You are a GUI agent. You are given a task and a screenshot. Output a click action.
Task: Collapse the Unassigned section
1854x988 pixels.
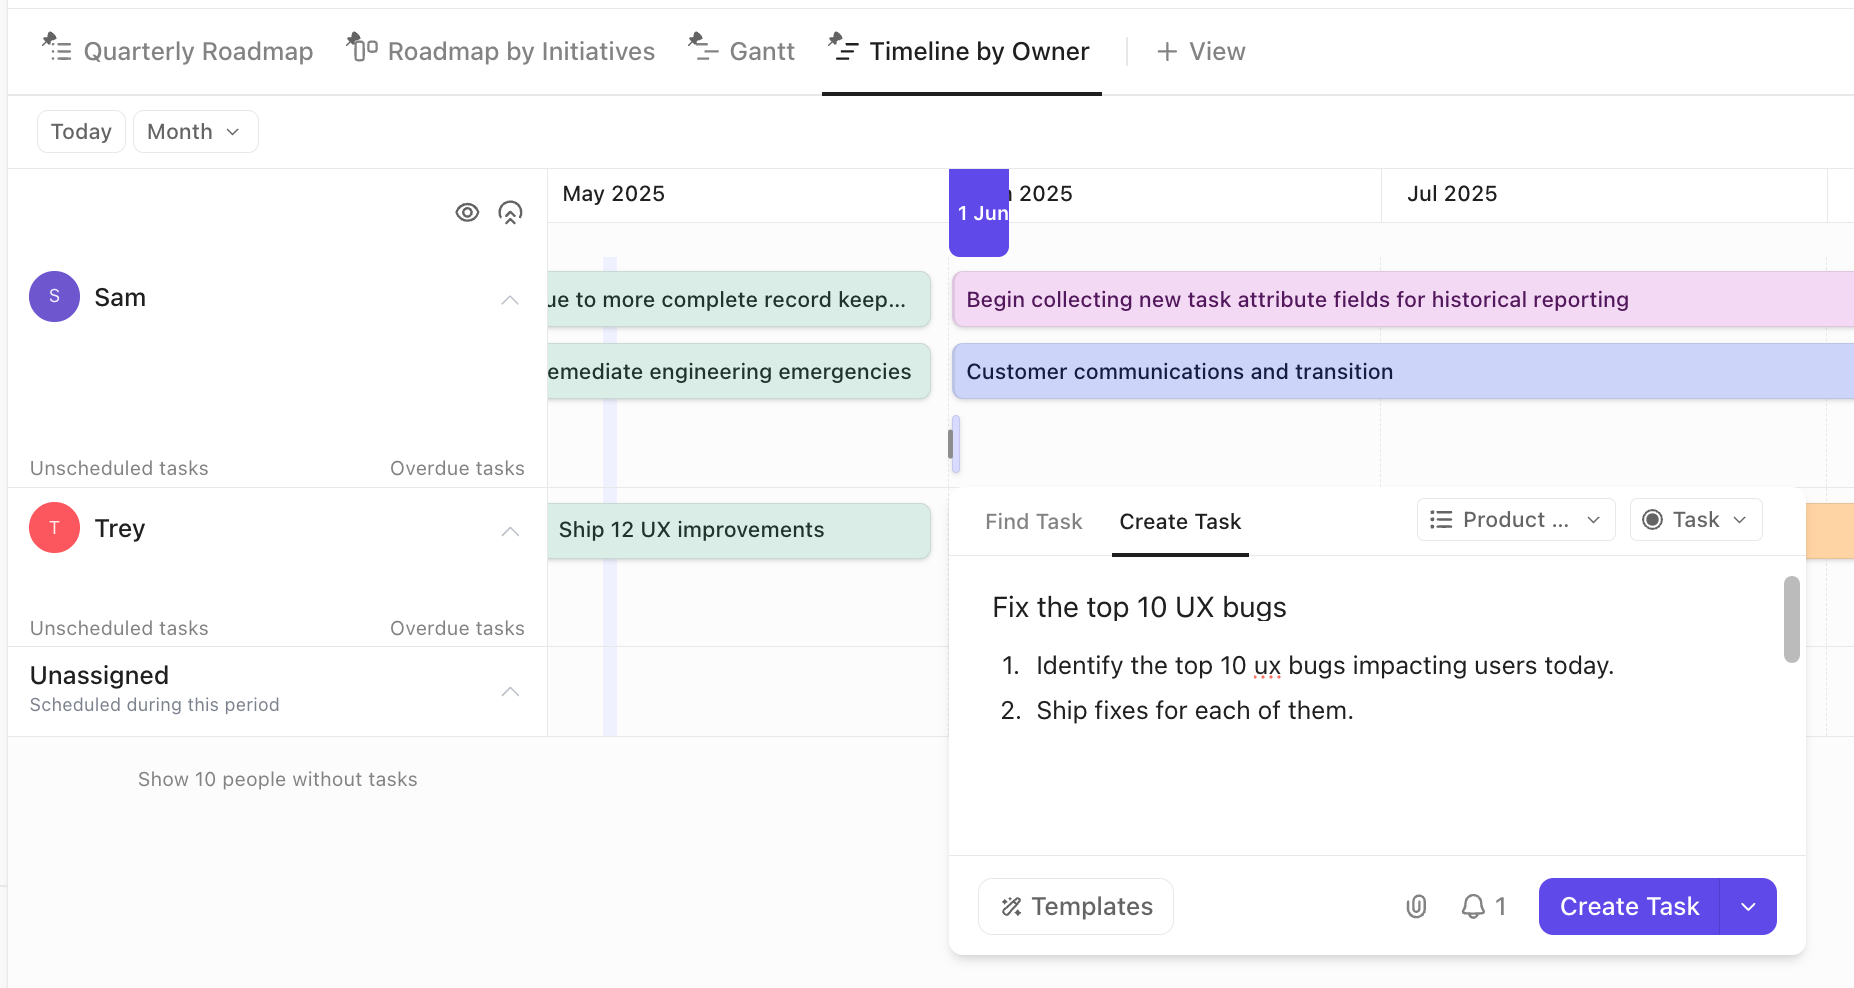click(510, 690)
